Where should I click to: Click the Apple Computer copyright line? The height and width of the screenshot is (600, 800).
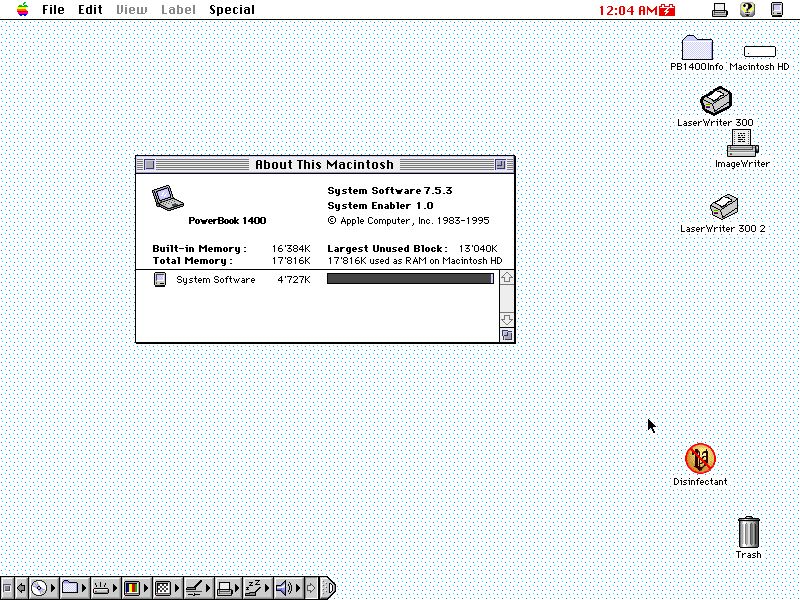(x=409, y=220)
